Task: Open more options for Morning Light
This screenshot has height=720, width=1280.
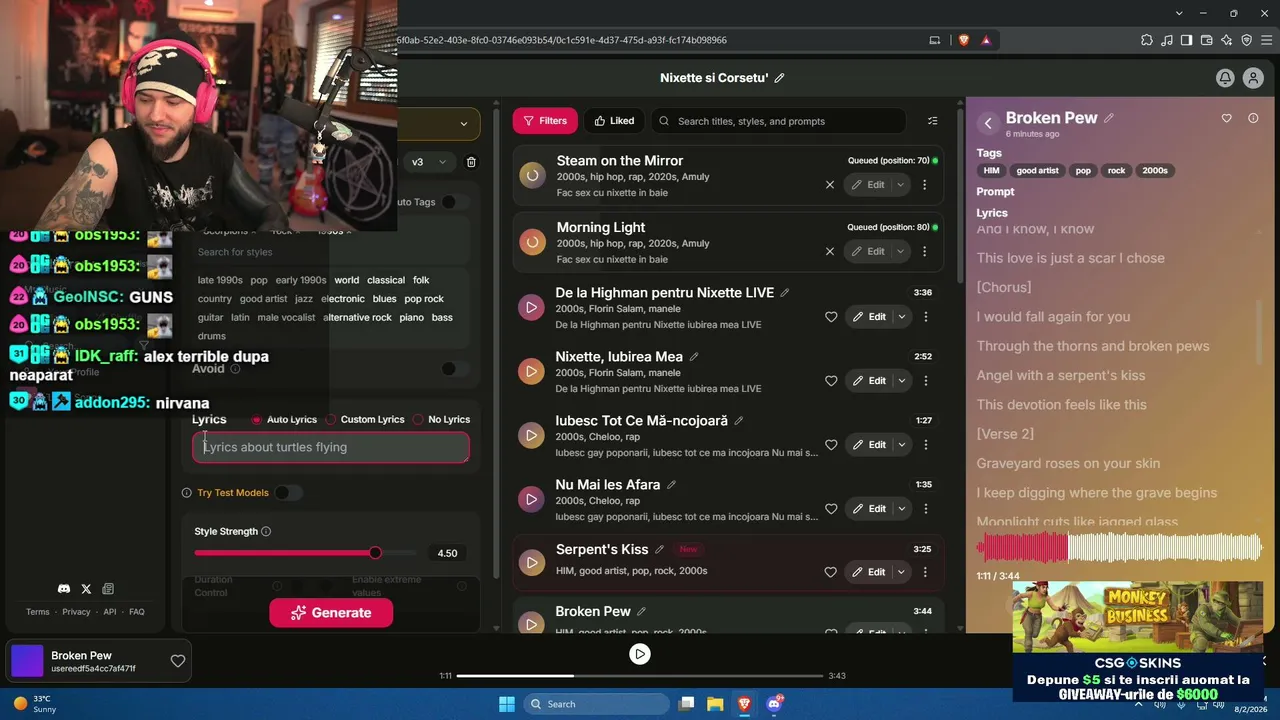Action: pyautogui.click(x=924, y=251)
